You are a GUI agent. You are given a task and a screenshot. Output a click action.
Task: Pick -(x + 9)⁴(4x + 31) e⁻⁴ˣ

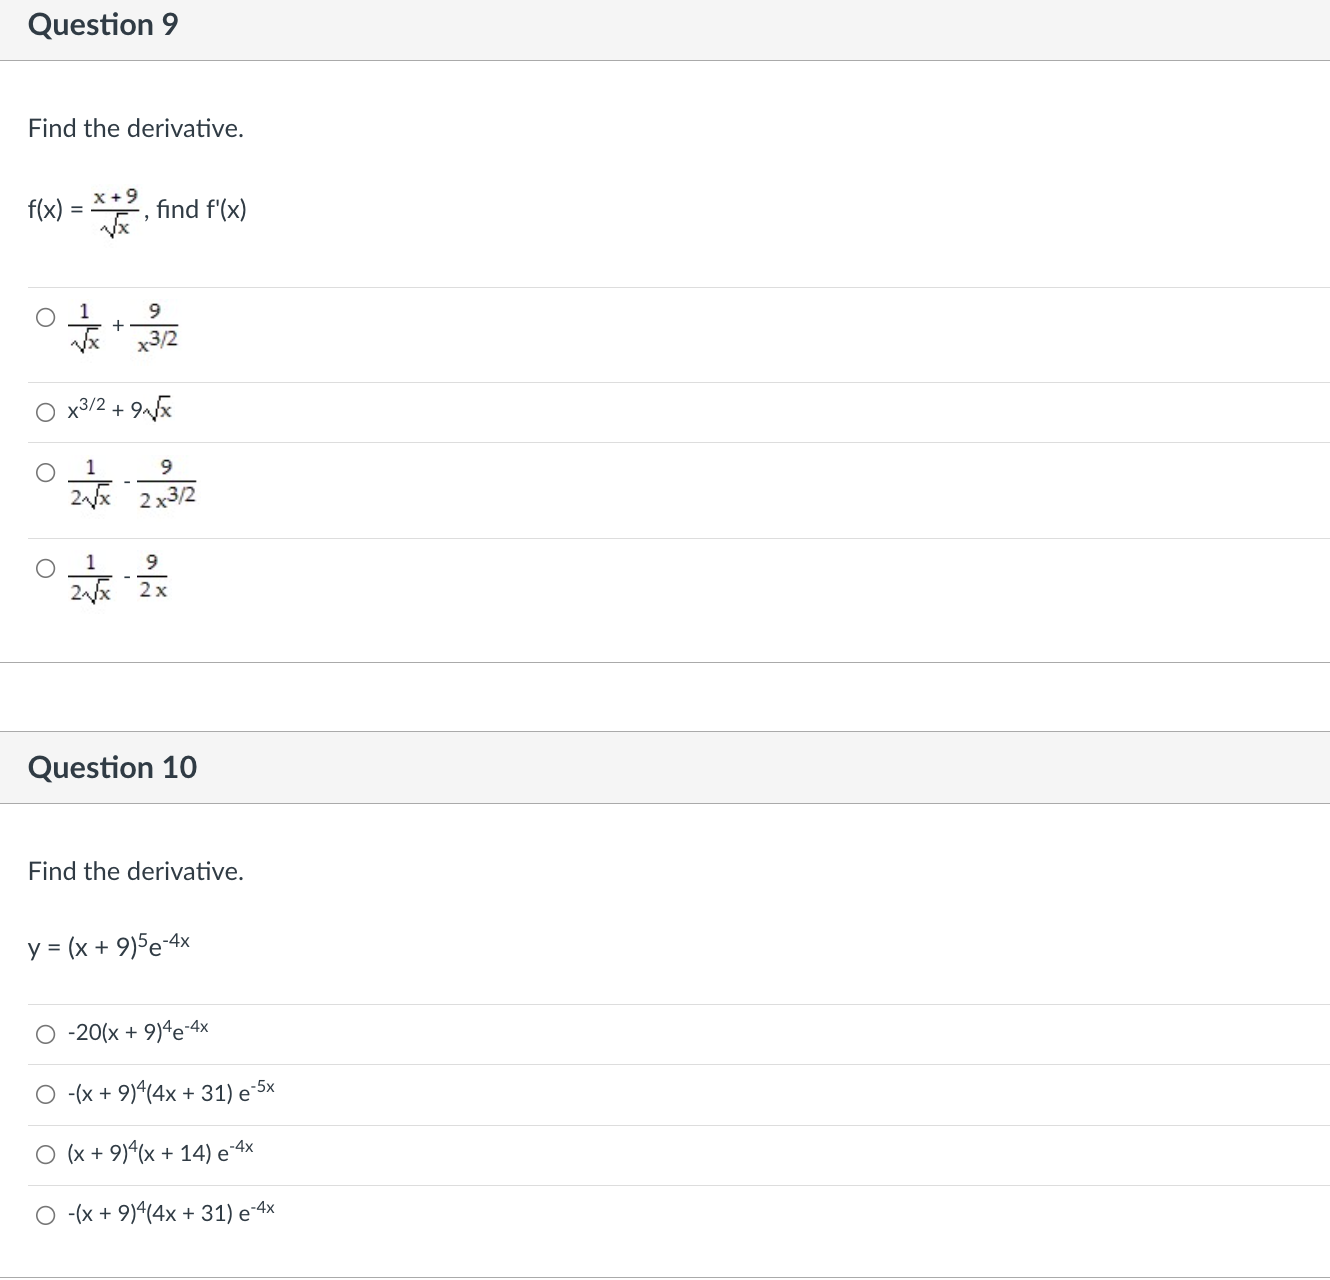coord(45,1214)
